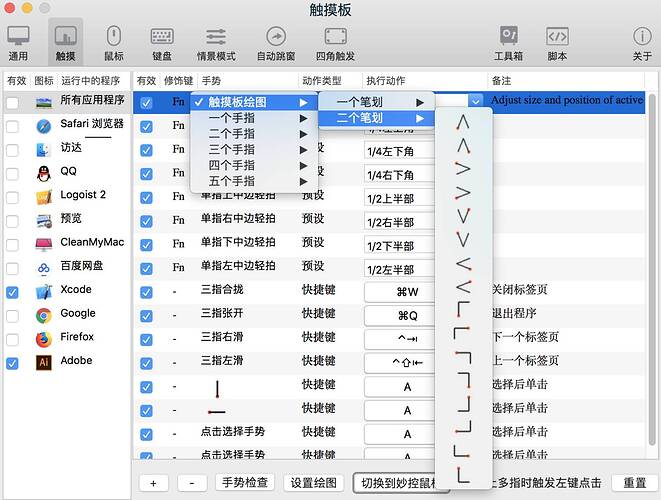
Task: Select the 鼠标 mouse toolbar icon
Action: (x=114, y=43)
